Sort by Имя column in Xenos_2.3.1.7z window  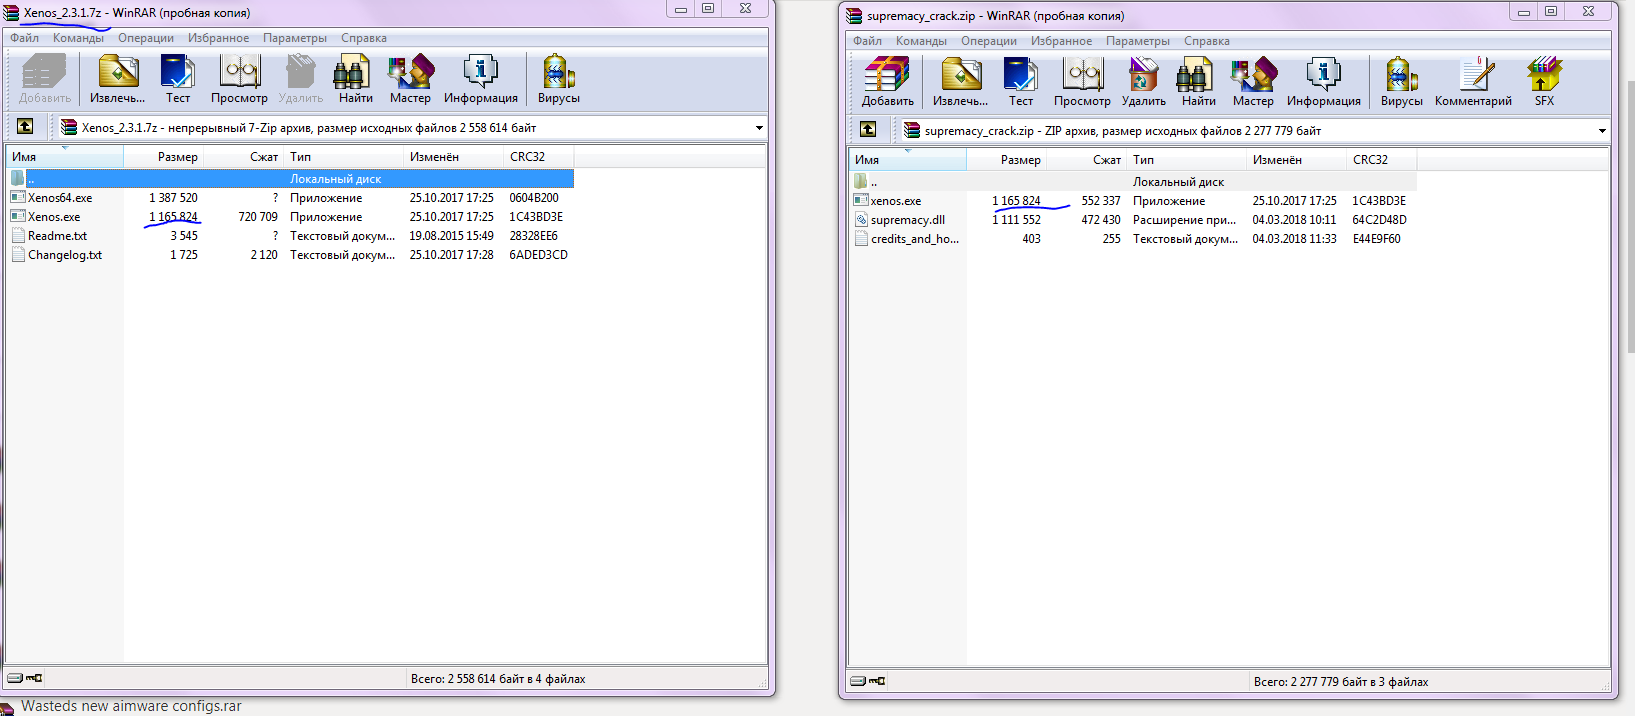coord(65,157)
